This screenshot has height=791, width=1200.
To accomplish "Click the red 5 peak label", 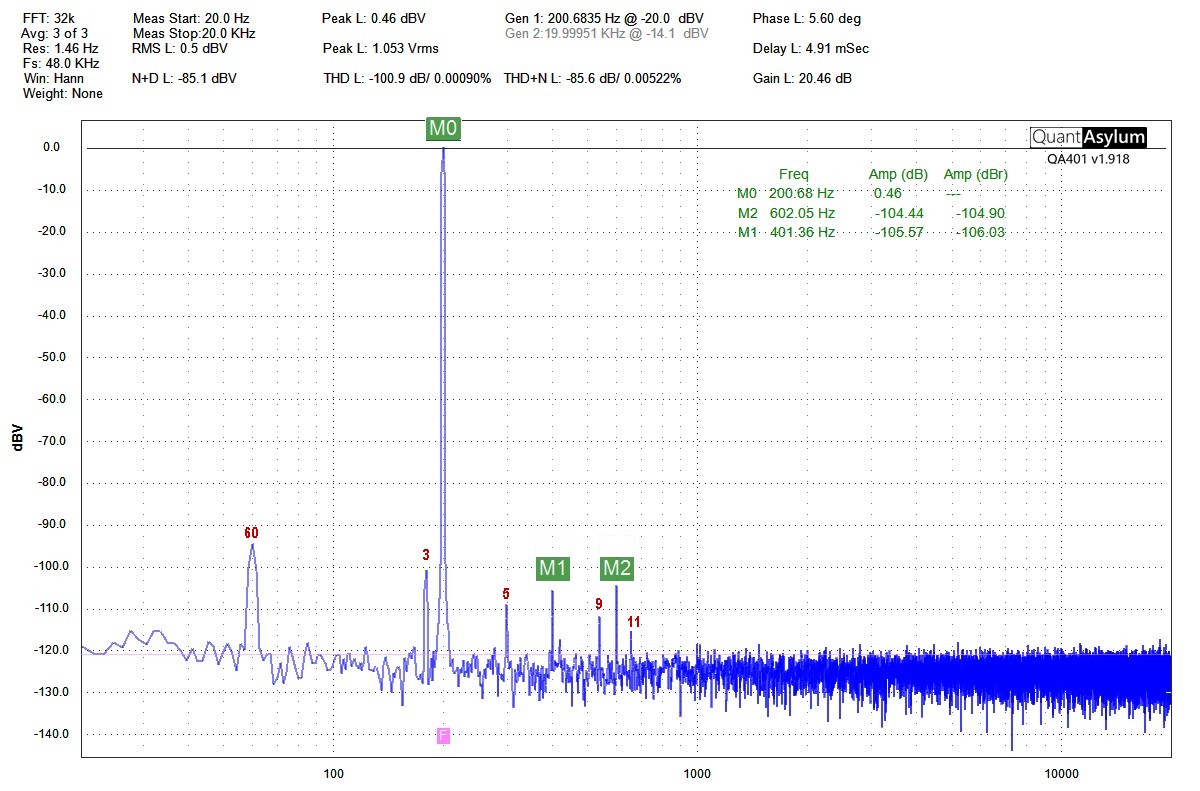I will (506, 595).
